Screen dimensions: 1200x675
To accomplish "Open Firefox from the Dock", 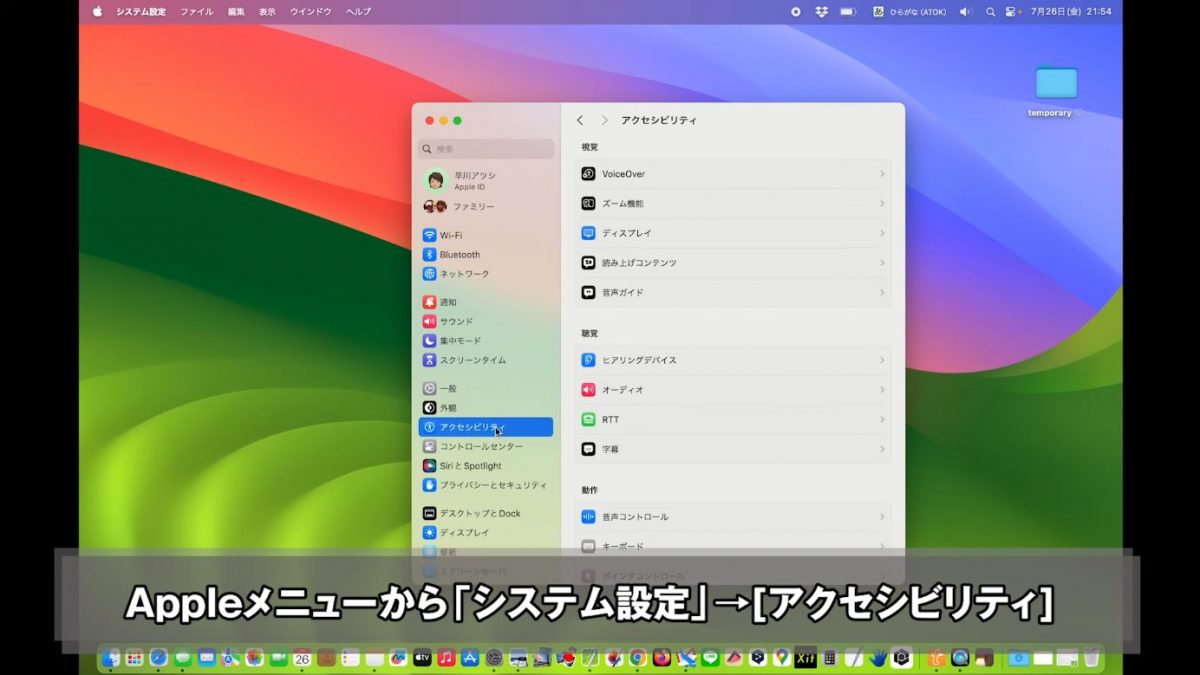I will [x=662, y=658].
